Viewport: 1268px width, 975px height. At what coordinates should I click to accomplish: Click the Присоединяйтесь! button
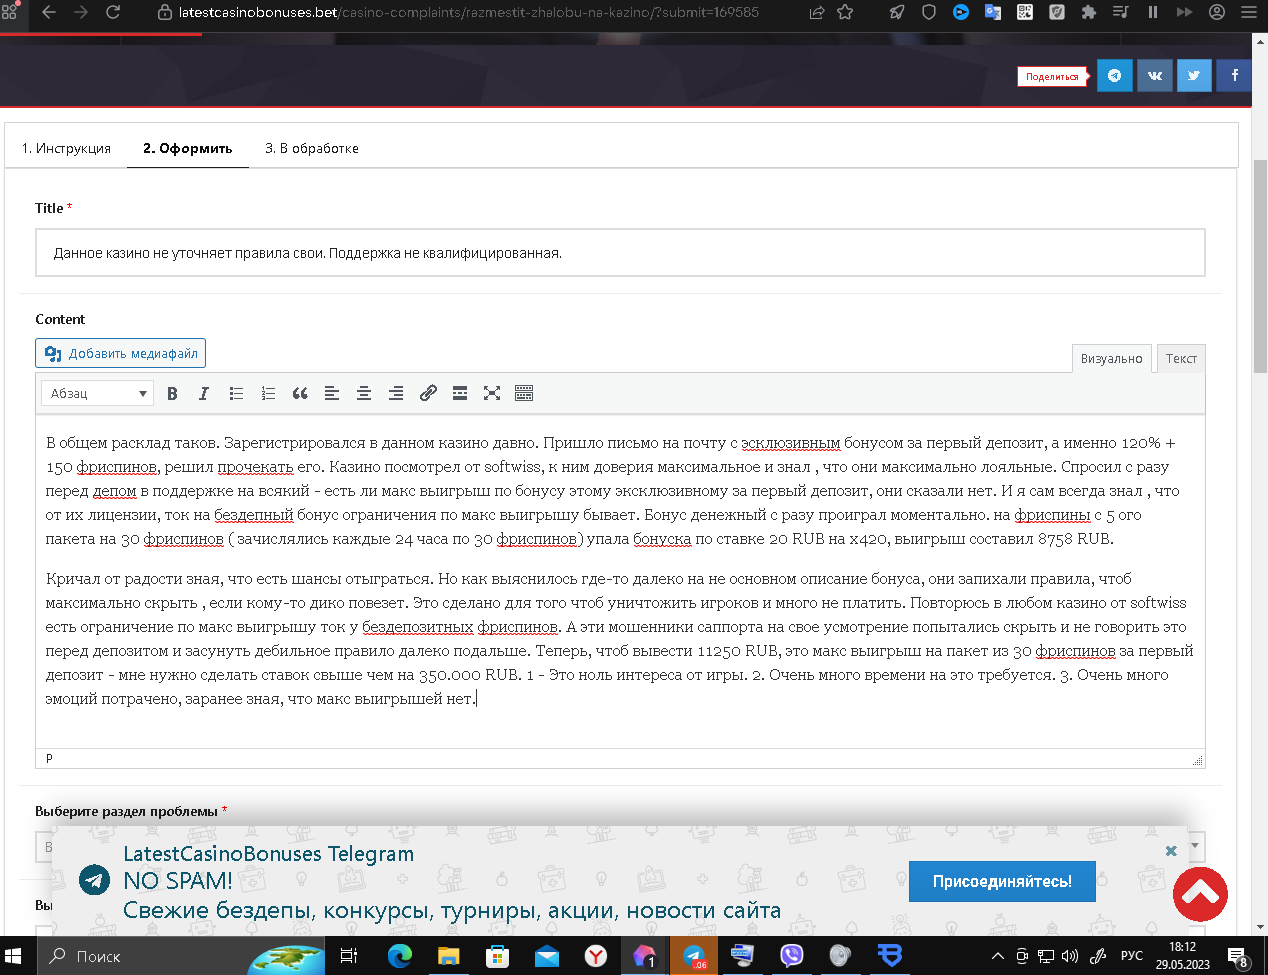coord(1002,881)
